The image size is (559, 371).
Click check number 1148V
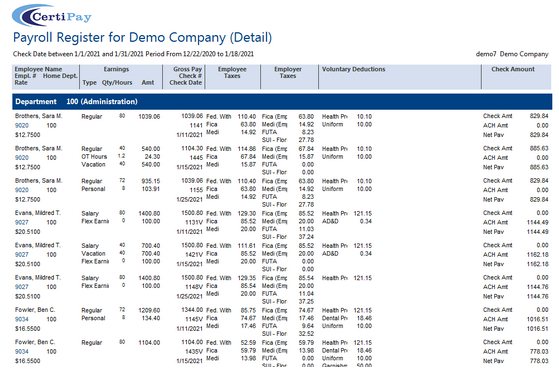pyautogui.click(x=194, y=287)
